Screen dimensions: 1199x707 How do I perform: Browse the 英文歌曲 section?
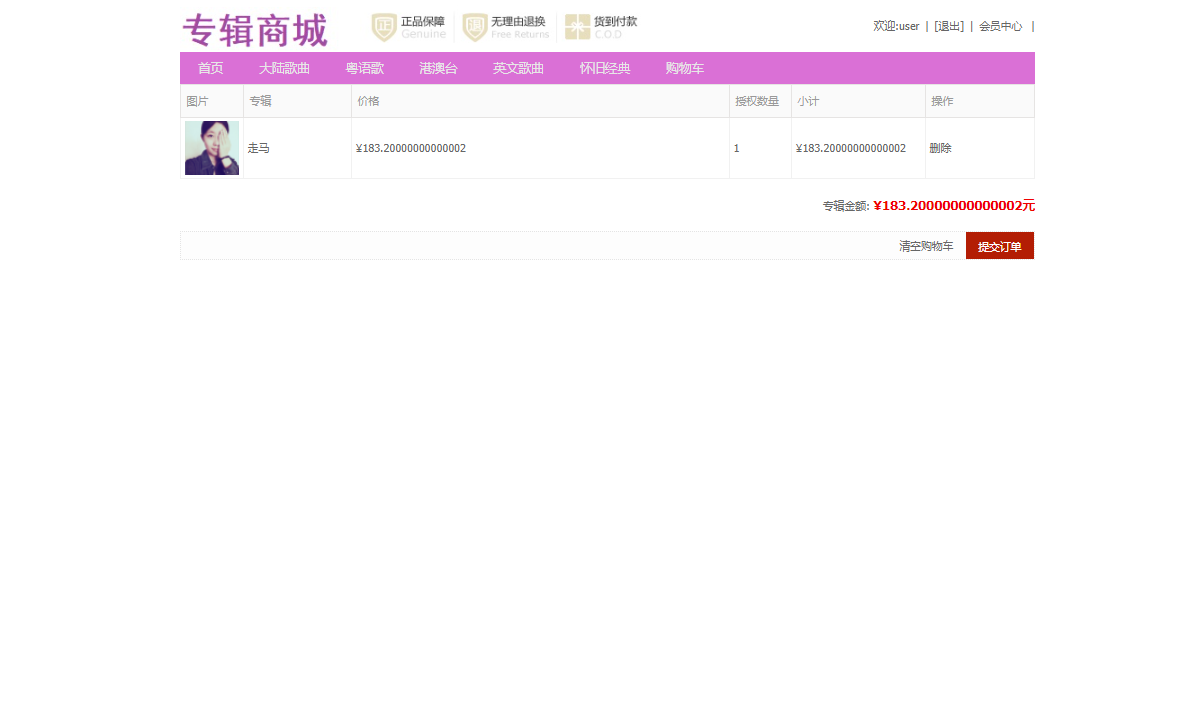518,68
